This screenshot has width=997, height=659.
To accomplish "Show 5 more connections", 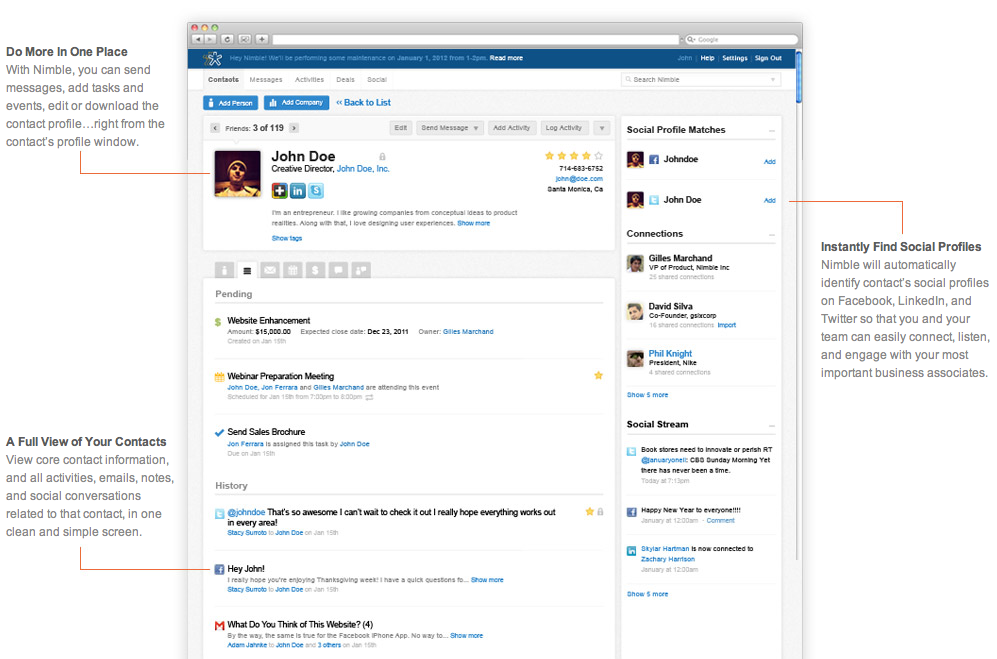I will [647, 395].
